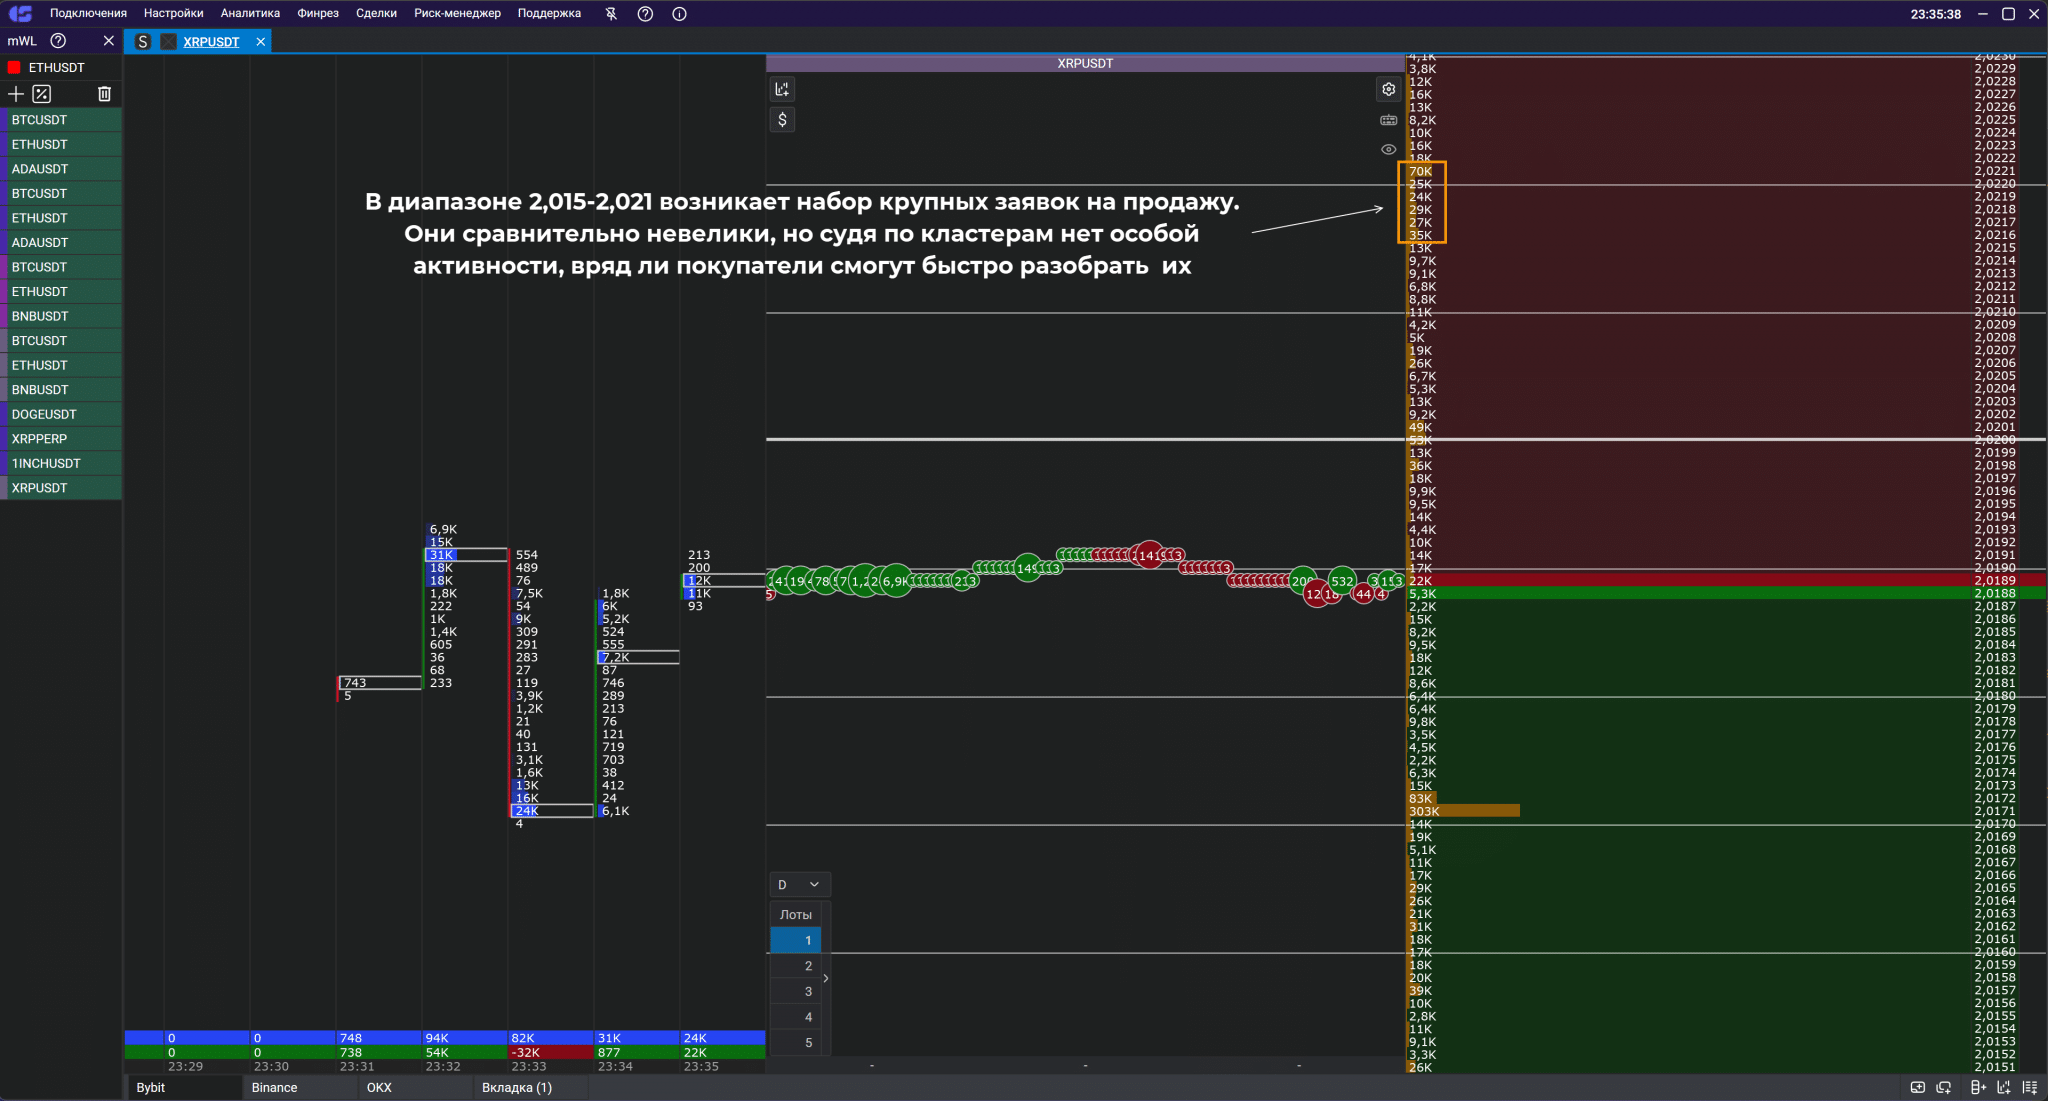Screen dimensions: 2048x1101
Task: Add new instrument with plus icon in watchlist
Action: click(15, 94)
